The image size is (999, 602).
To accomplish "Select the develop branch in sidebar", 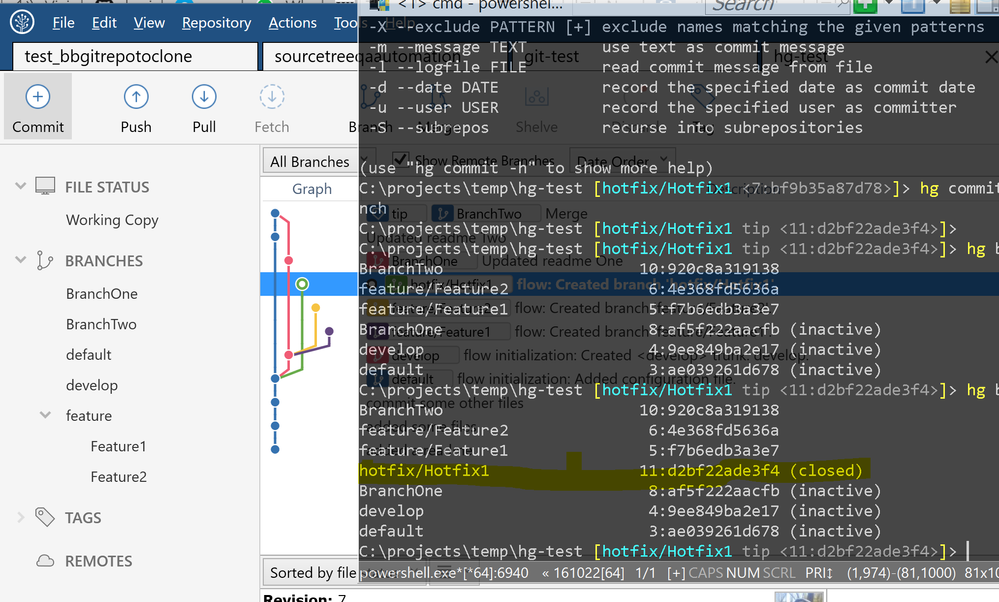I will click(x=92, y=385).
